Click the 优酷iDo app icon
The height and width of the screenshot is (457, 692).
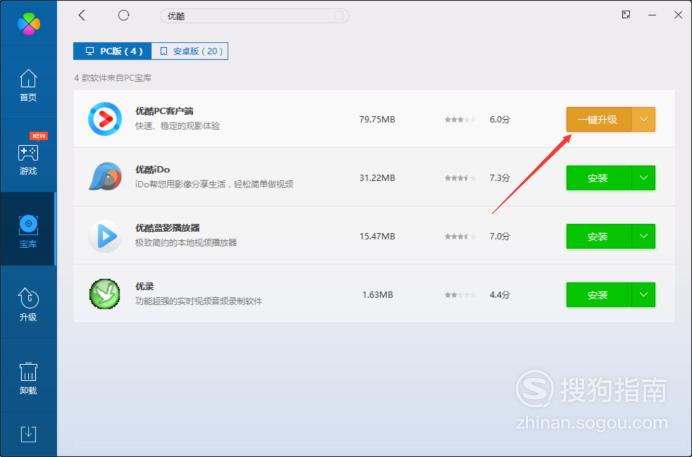click(x=105, y=177)
